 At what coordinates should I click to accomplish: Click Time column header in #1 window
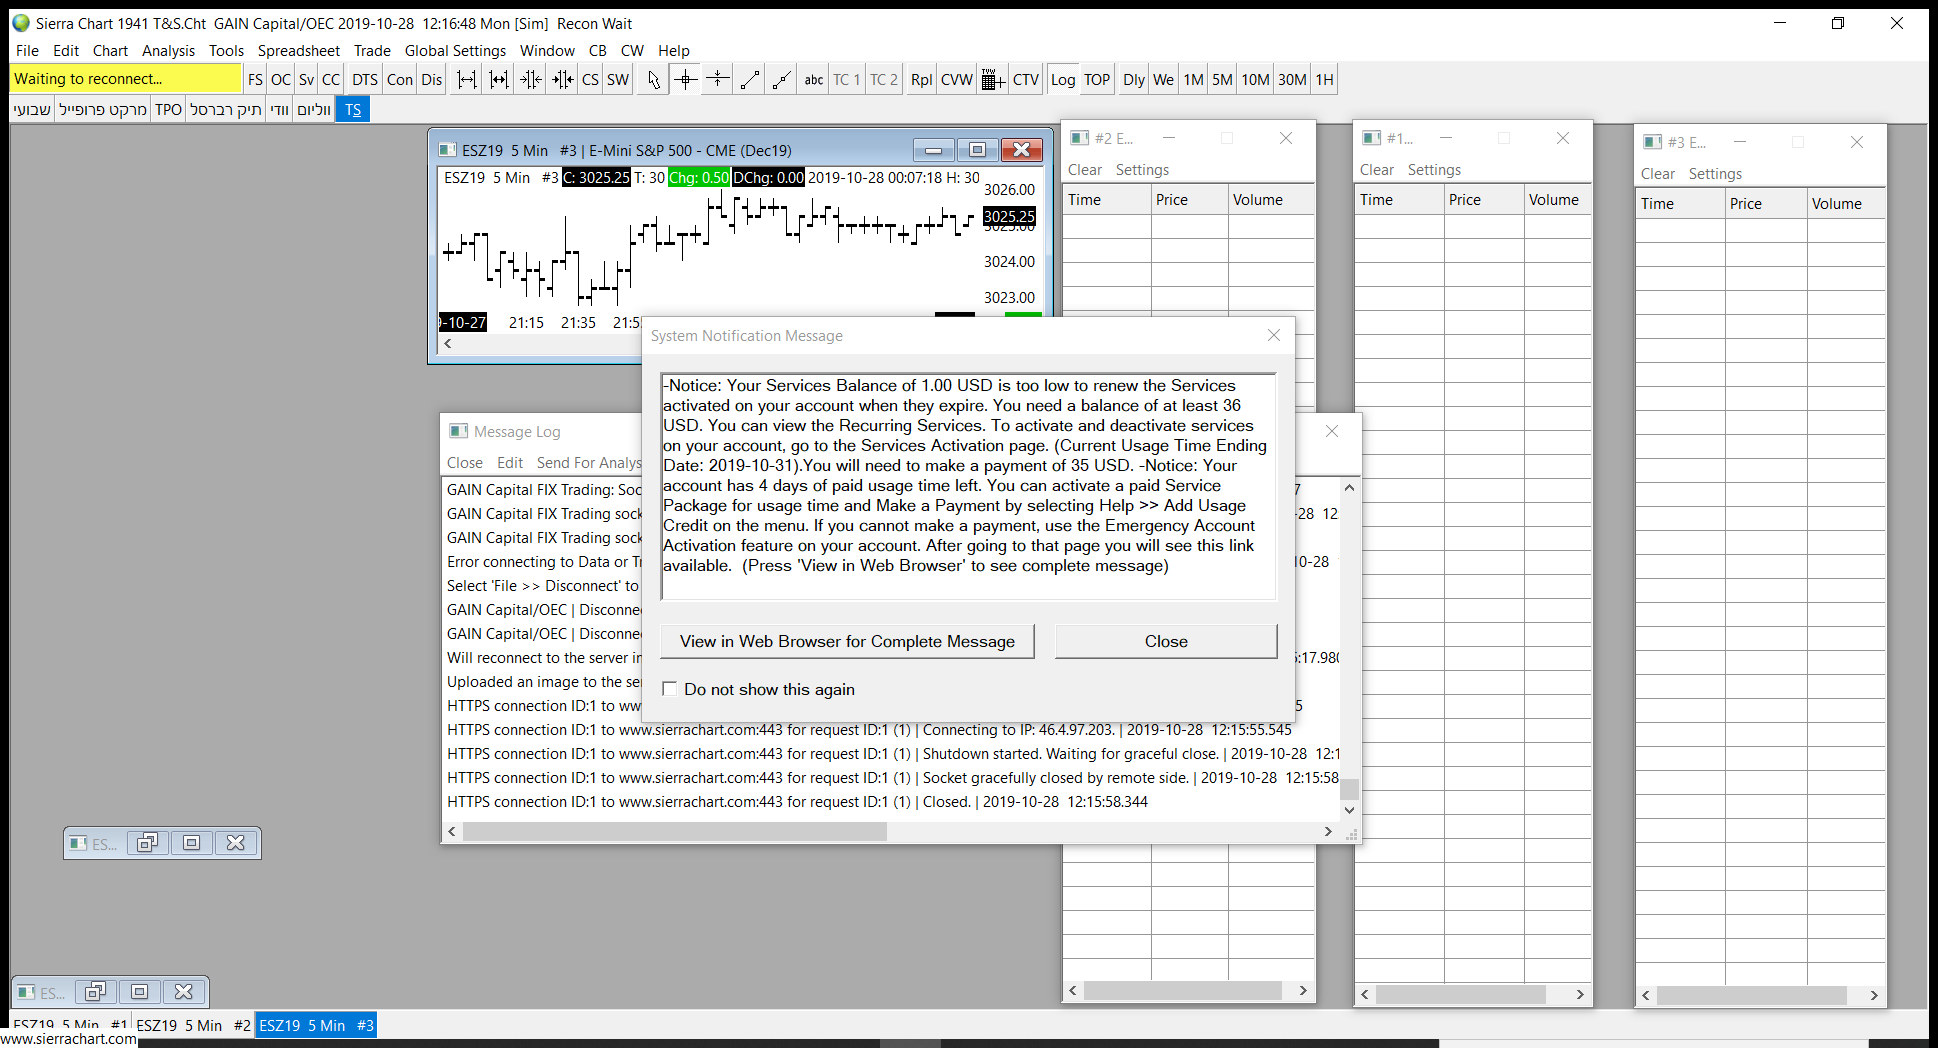click(1400, 200)
